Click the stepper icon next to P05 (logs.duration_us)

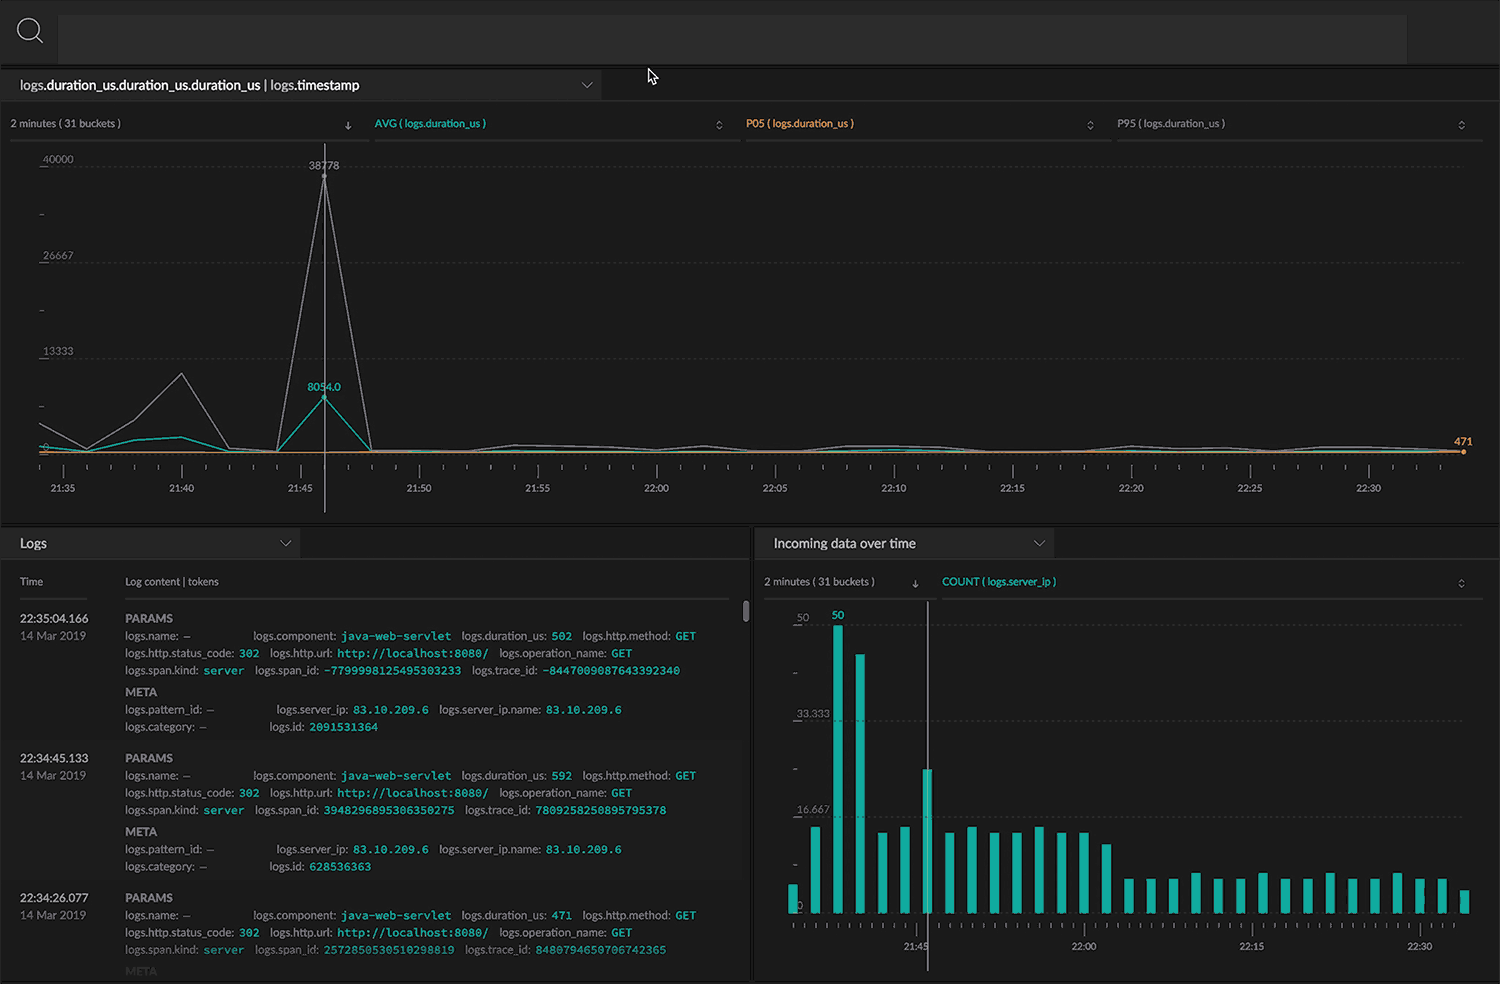pyautogui.click(x=1090, y=124)
